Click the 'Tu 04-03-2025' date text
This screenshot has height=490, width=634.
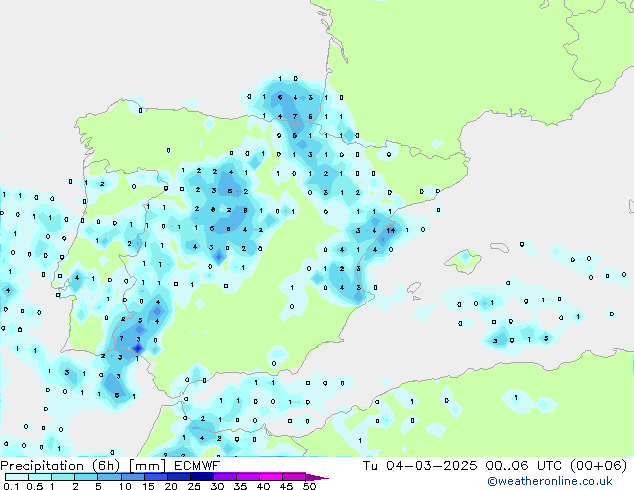(420, 466)
